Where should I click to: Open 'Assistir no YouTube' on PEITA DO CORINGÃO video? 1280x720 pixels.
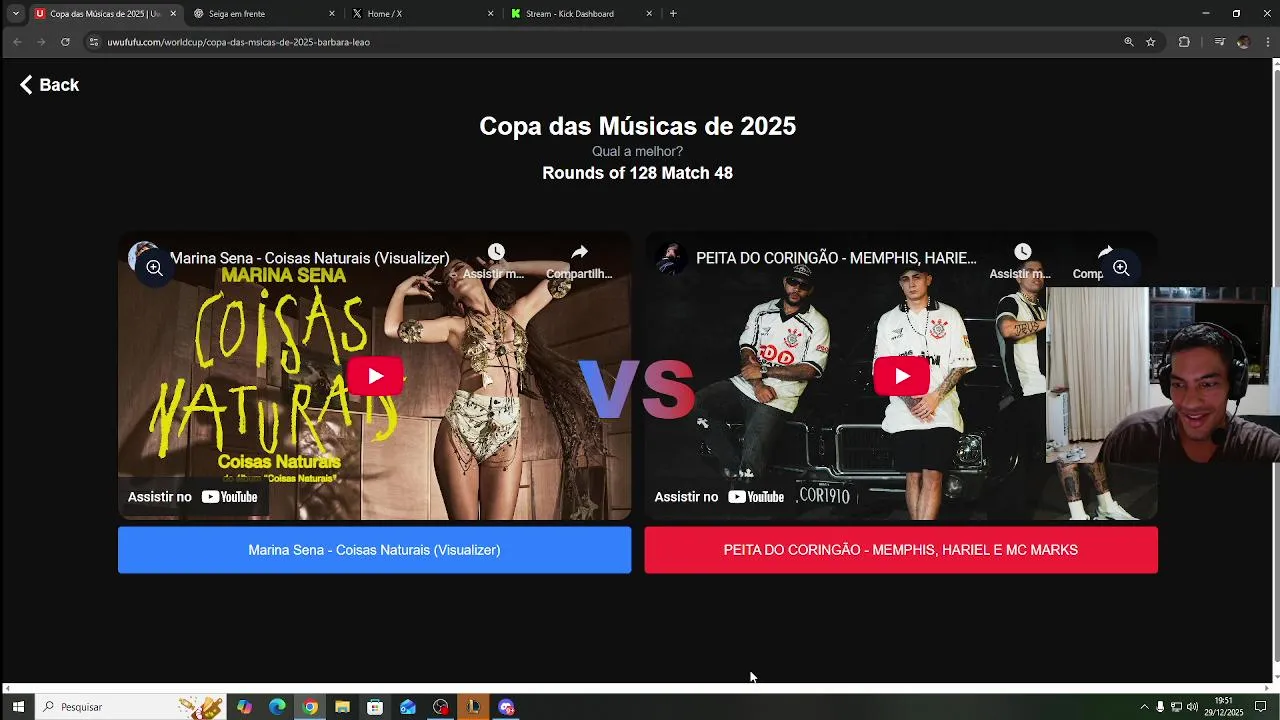(x=719, y=497)
